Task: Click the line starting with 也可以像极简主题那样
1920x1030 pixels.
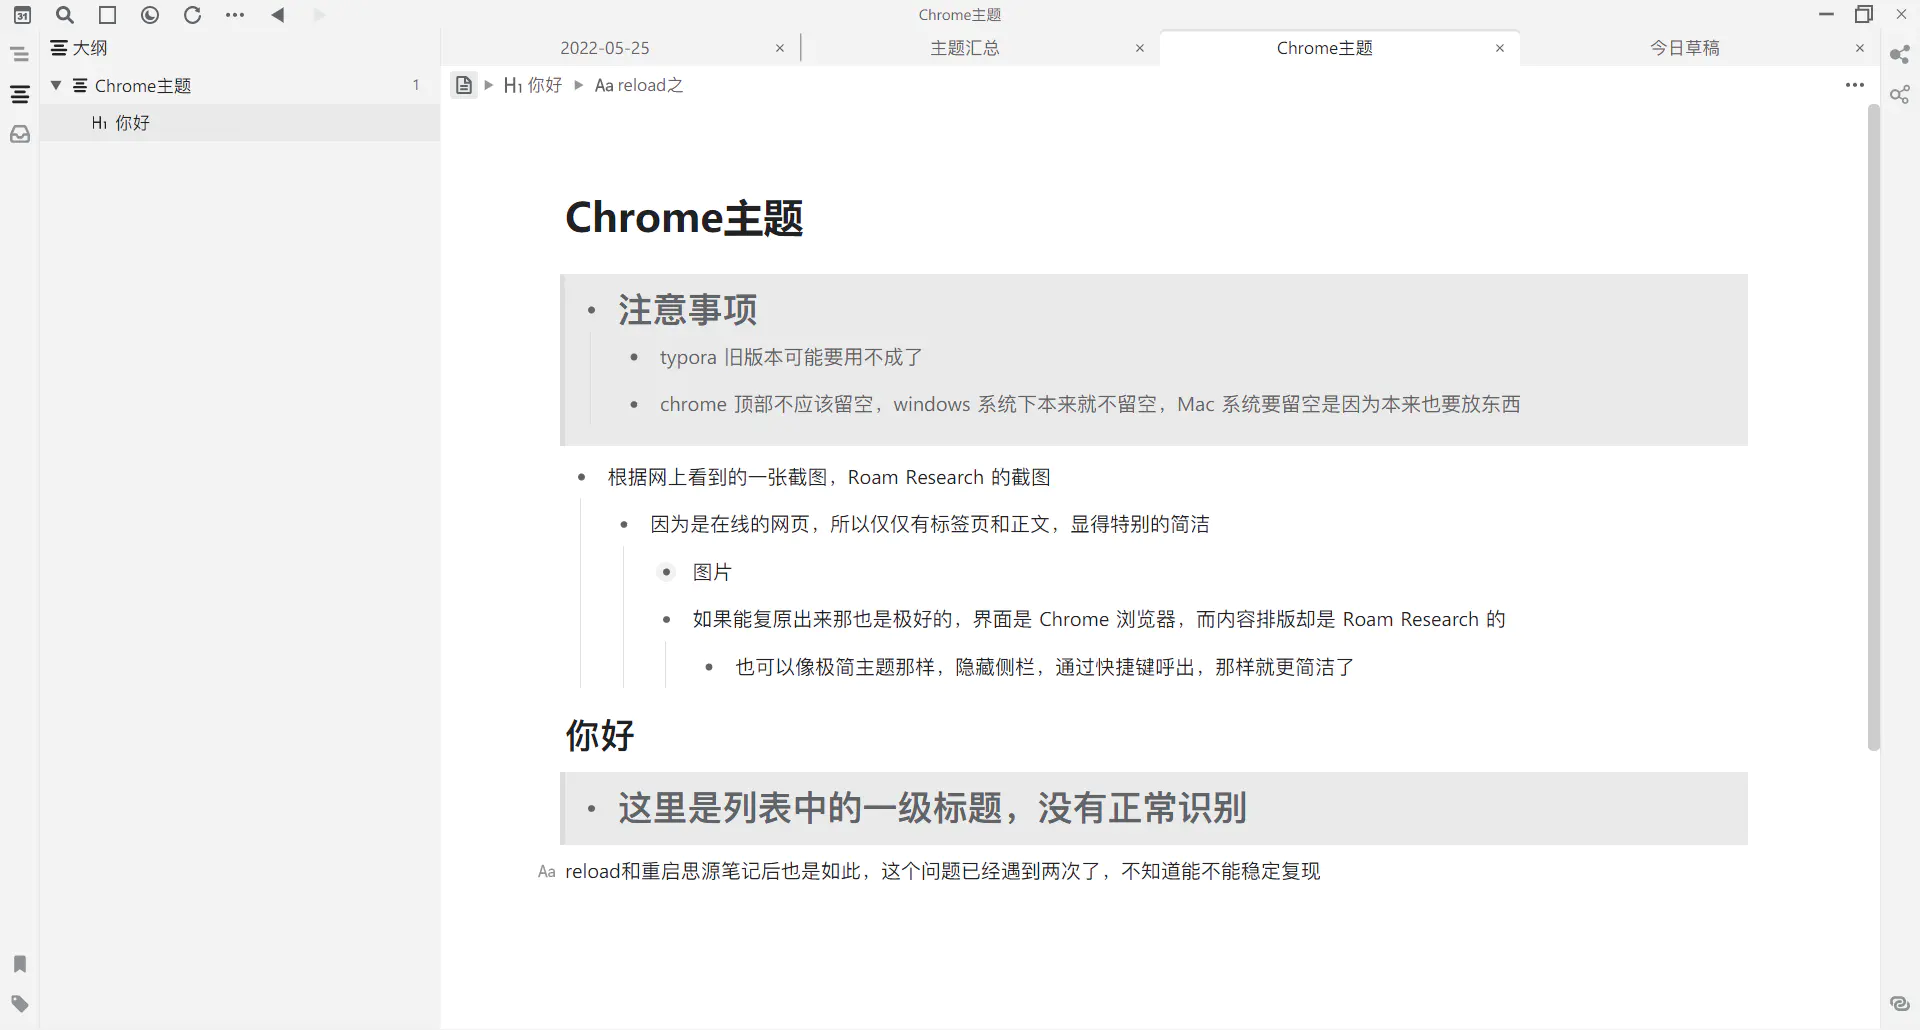Action: pyautogui.click(x=1045, y=668)
